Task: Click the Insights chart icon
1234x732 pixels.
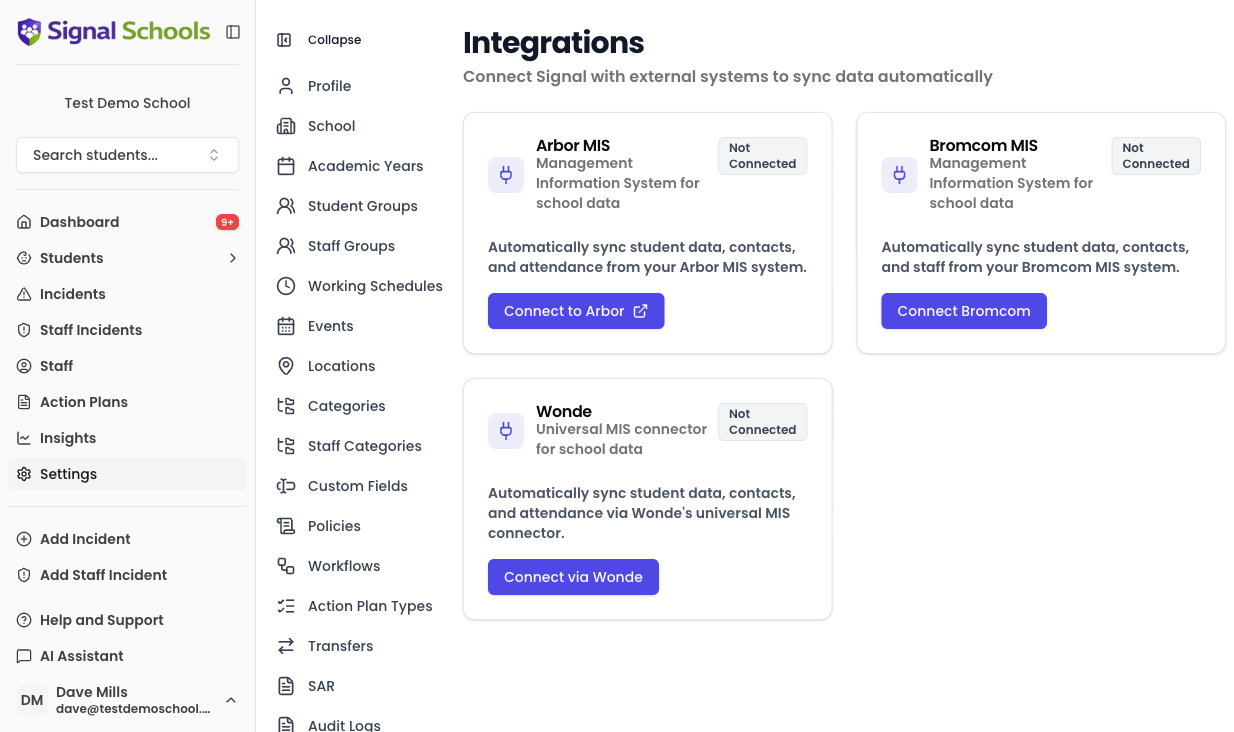Action: (x=24, y=438)
